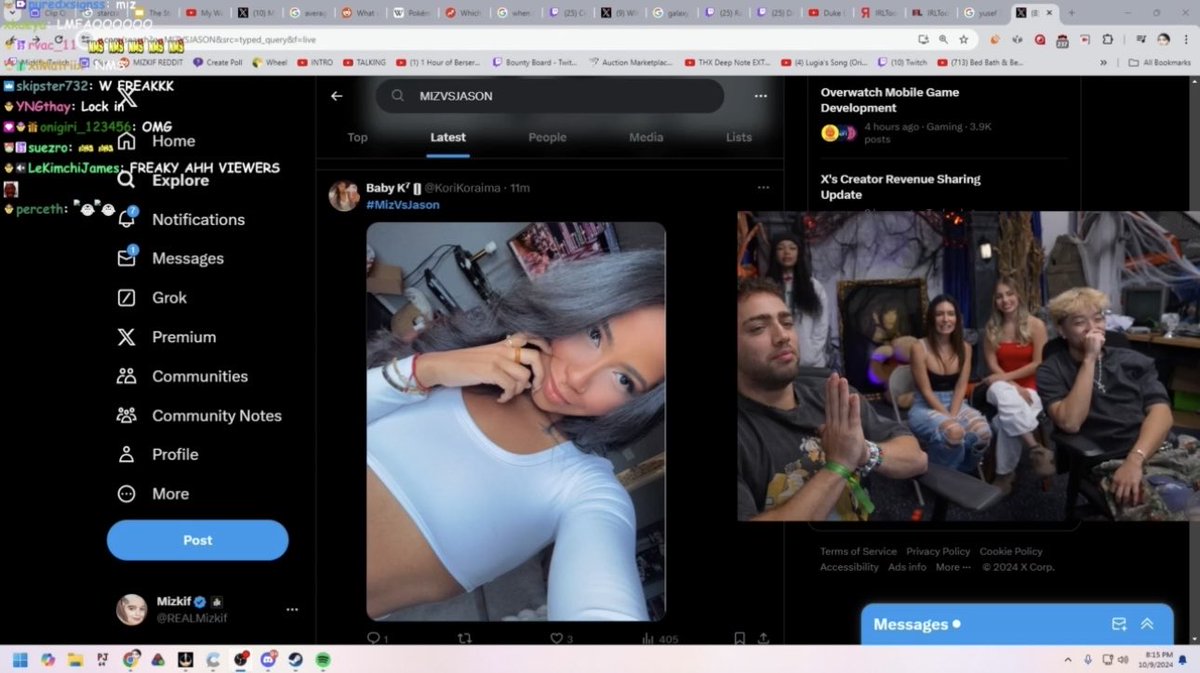1200x673 pixels.
Task: Open account switcher dots beside Mizkif
Action: pos(292,609)
